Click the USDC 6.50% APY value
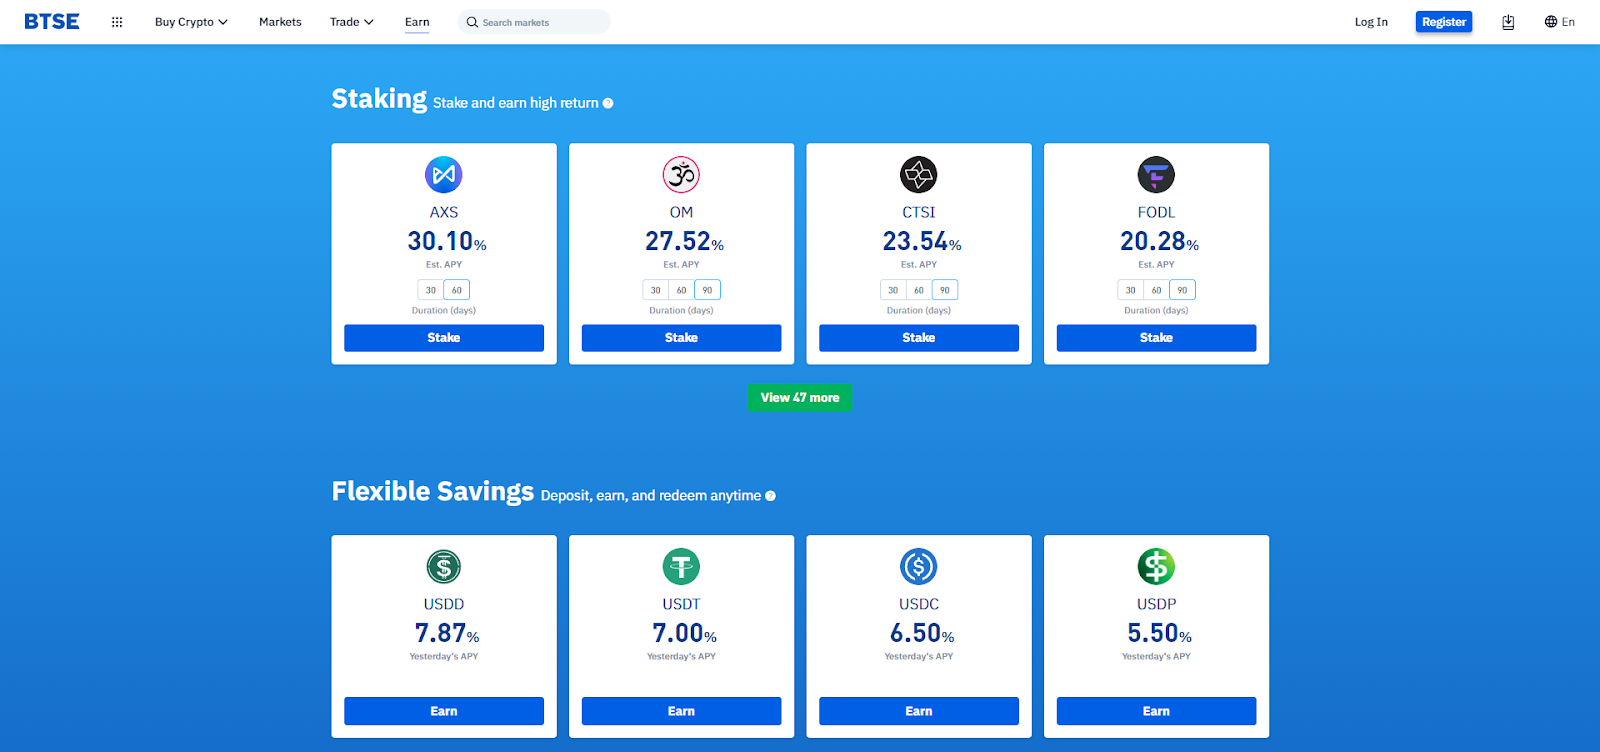 [x=921, y=633]
